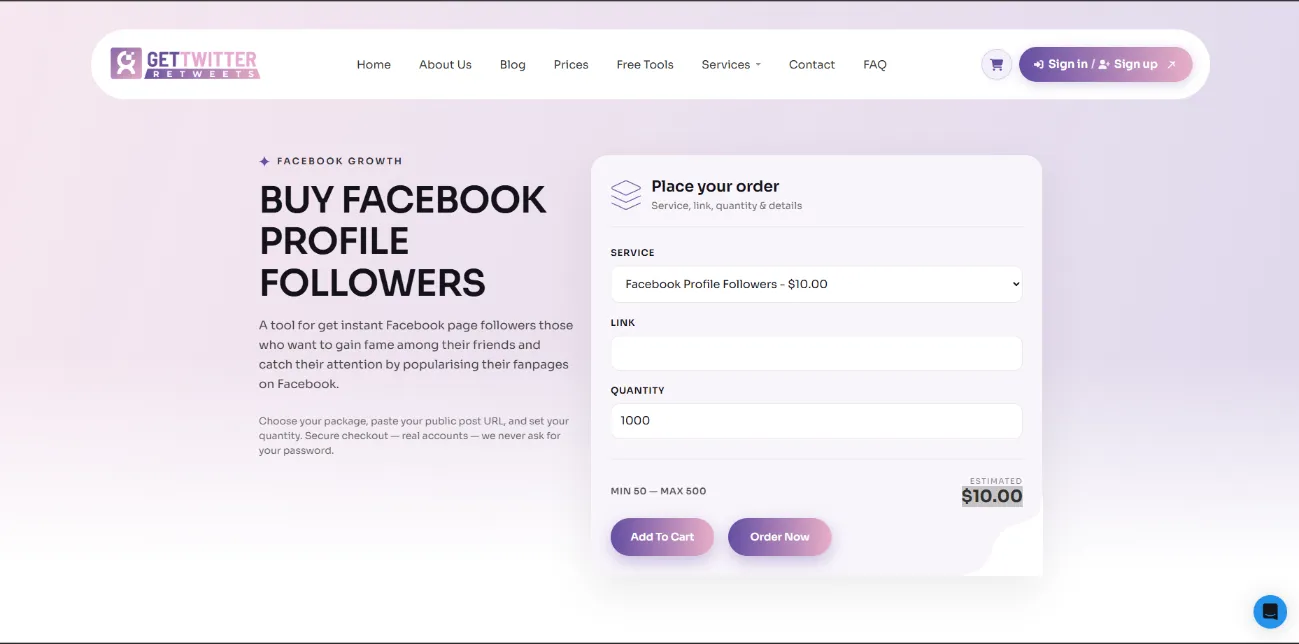1299x644 pixels.
Task: Click the Add To Cart button
Action: point(662,537)
